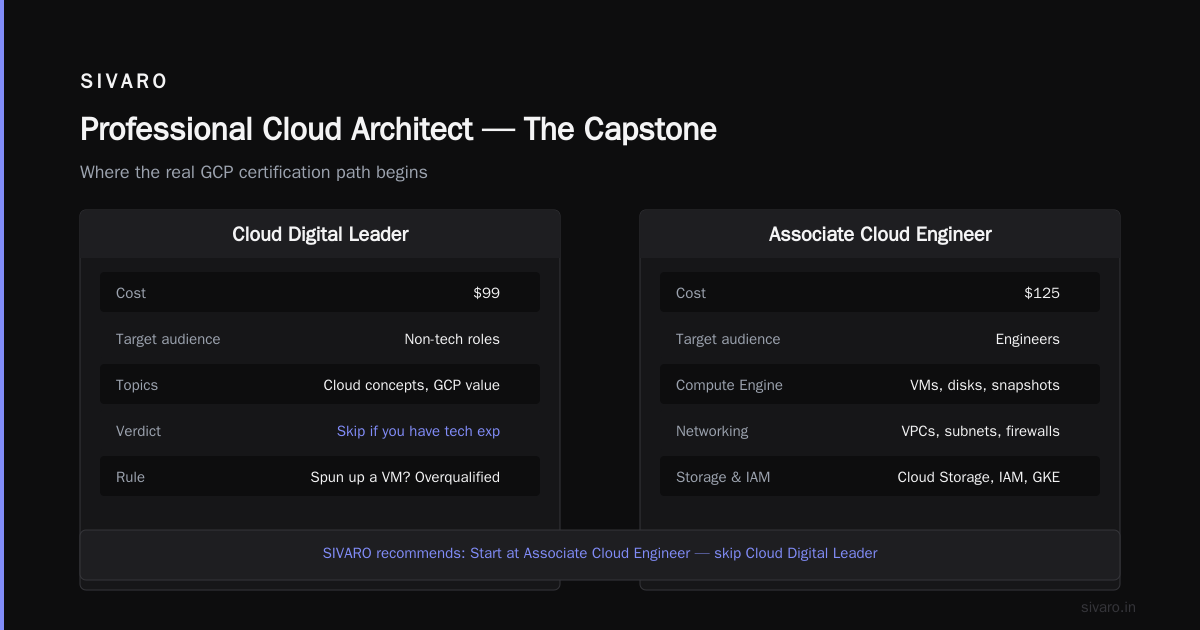Click the SIVARO recommends banner
1200x630 pixels.
(600, 553)
